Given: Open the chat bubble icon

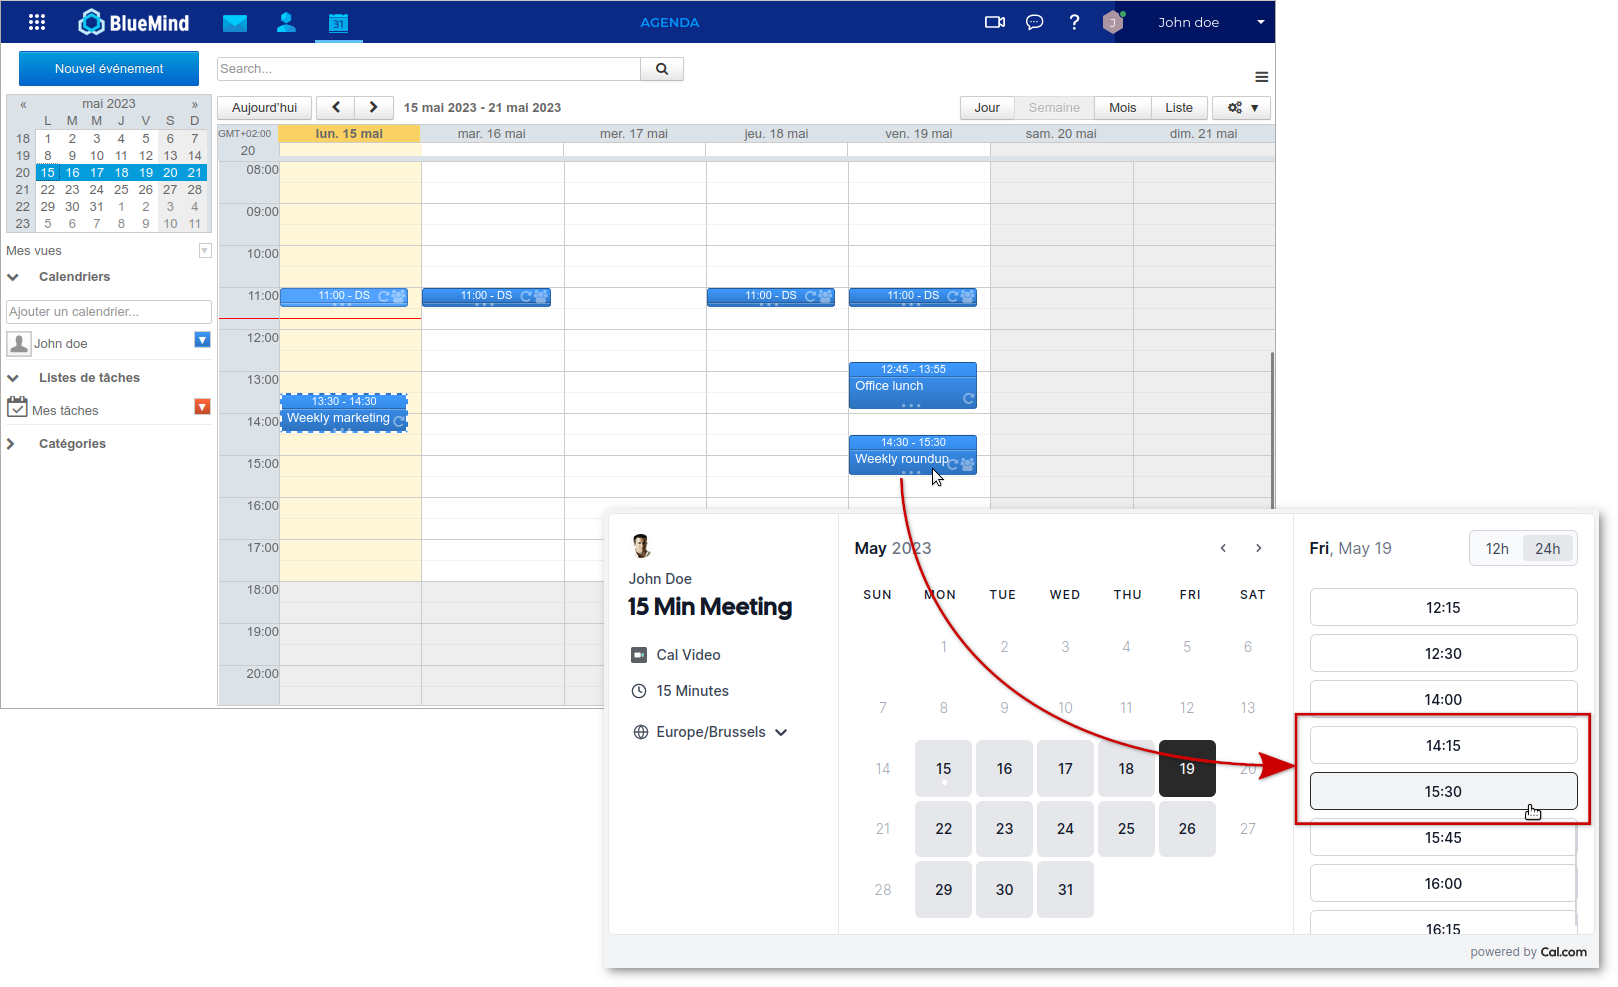Looking at the screenshot, I should (x=1034, y=22).
